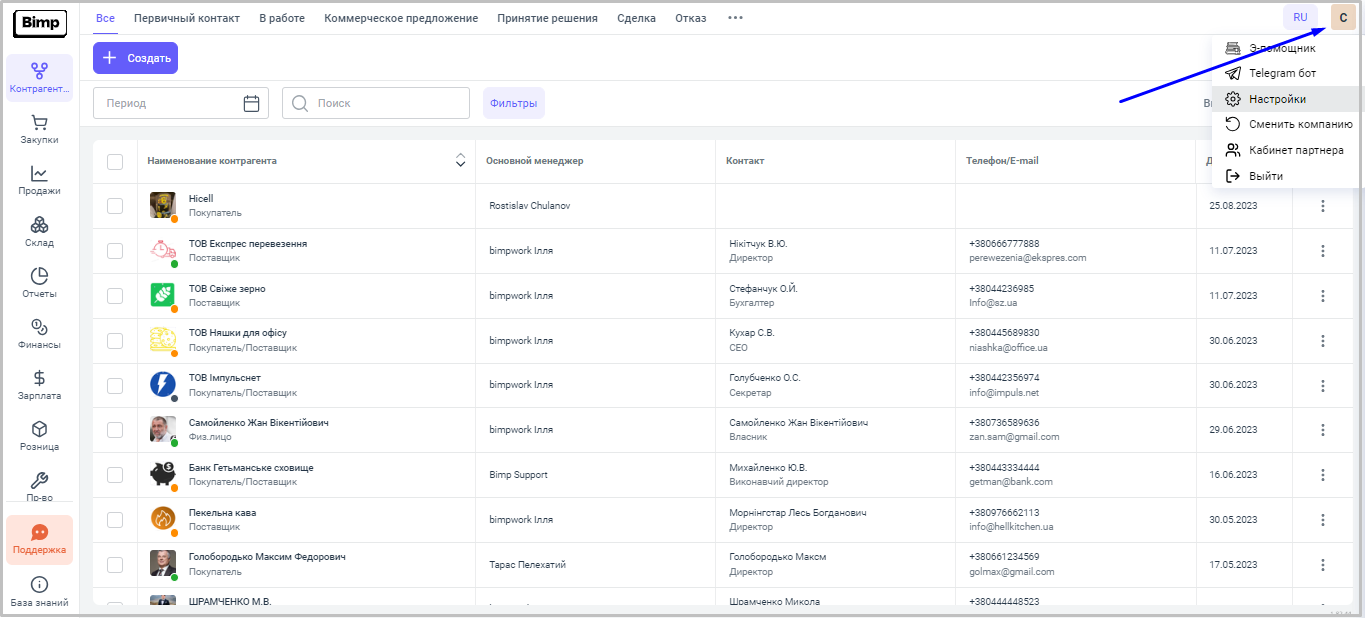The height and width of the screenshot is (618, 1365).
Task: Select the ТОВ Імпульснет row checkbox
Action: (115, 385)
